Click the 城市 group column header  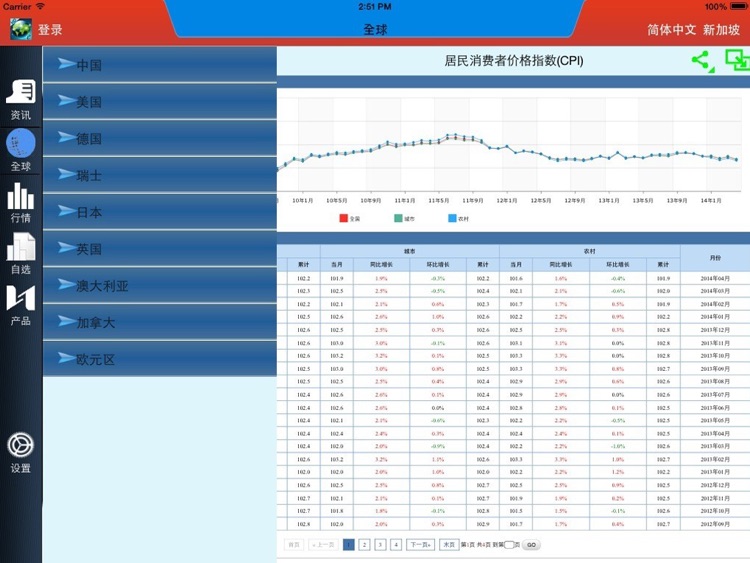pyautogui.click(x=410, y=251)
